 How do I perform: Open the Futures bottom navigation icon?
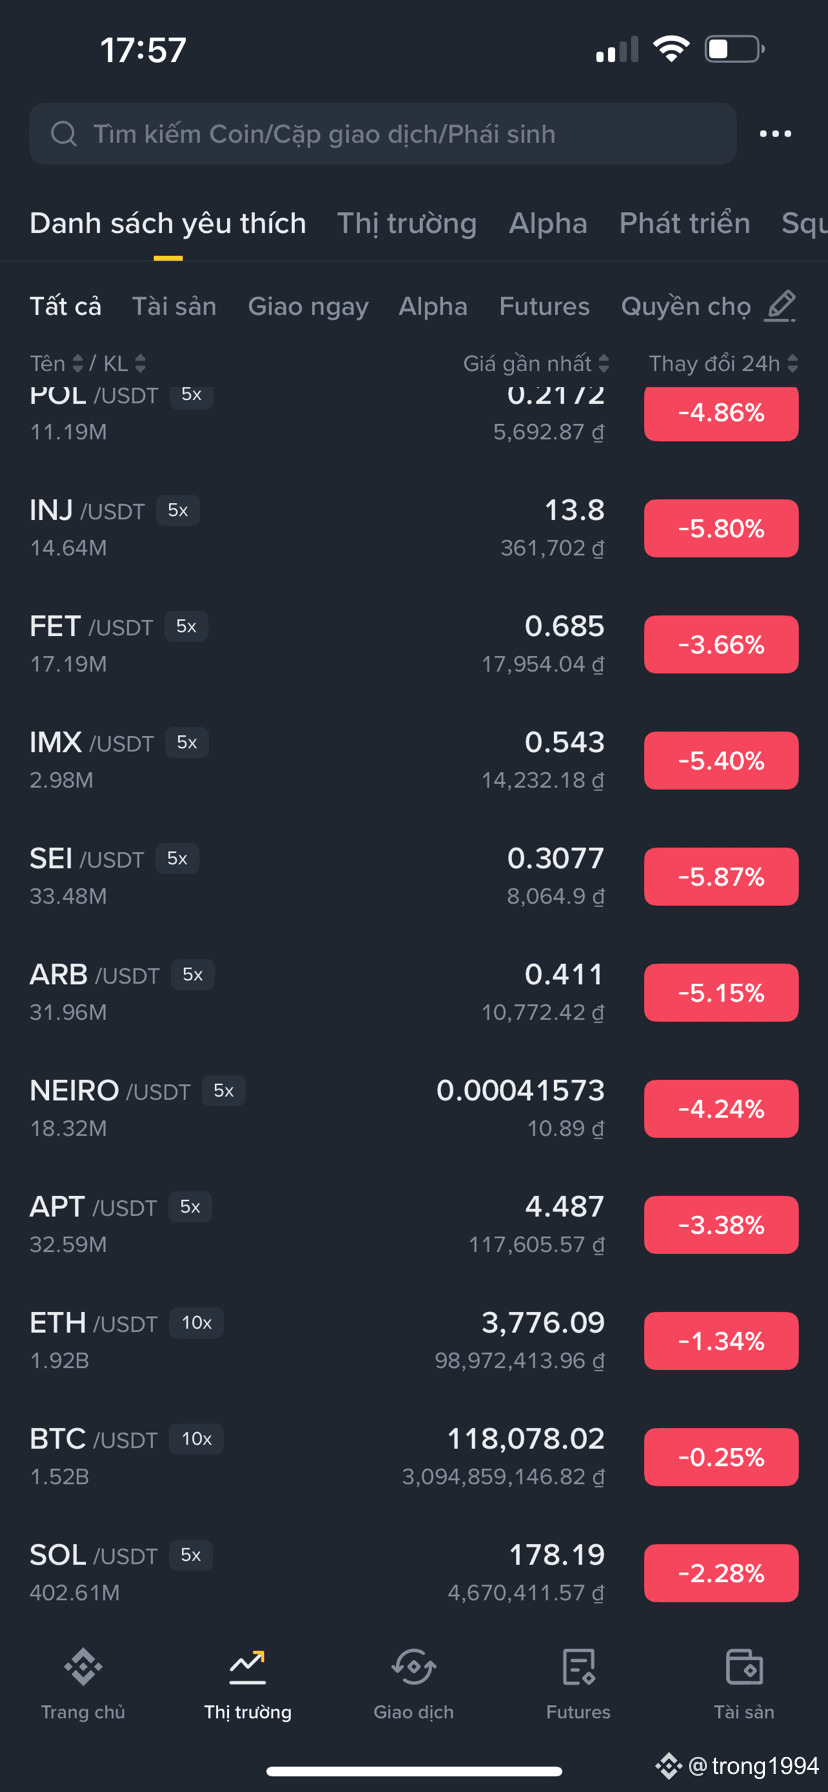578,1668
